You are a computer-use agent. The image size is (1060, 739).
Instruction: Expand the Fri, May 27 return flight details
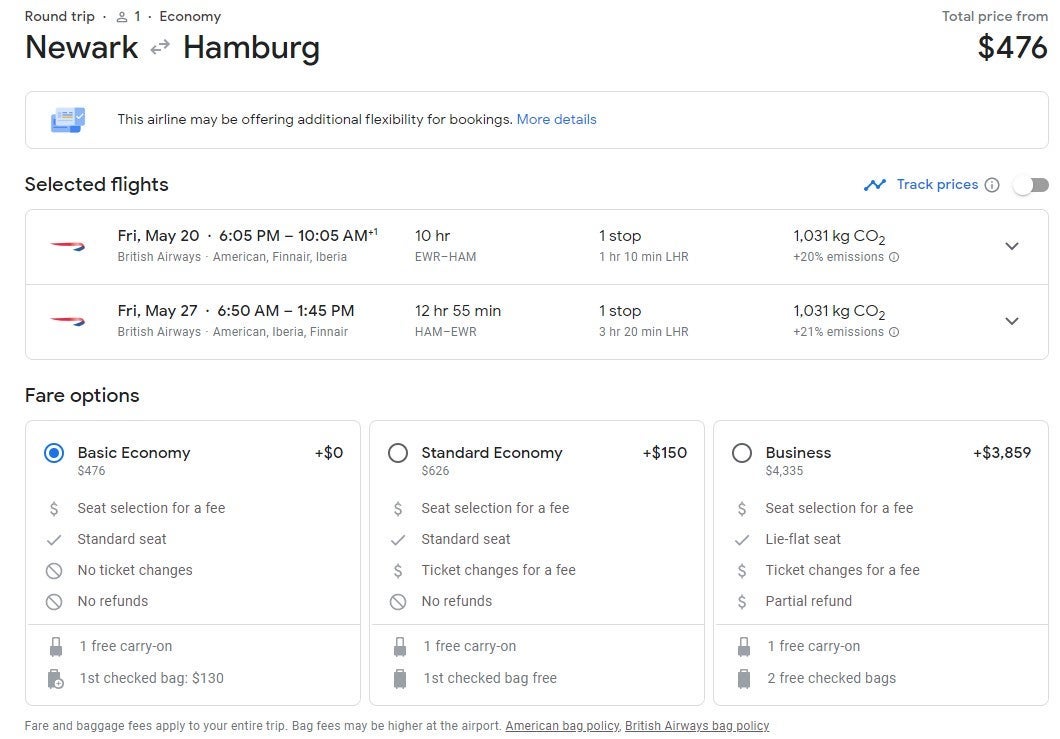click(1012, 321)
